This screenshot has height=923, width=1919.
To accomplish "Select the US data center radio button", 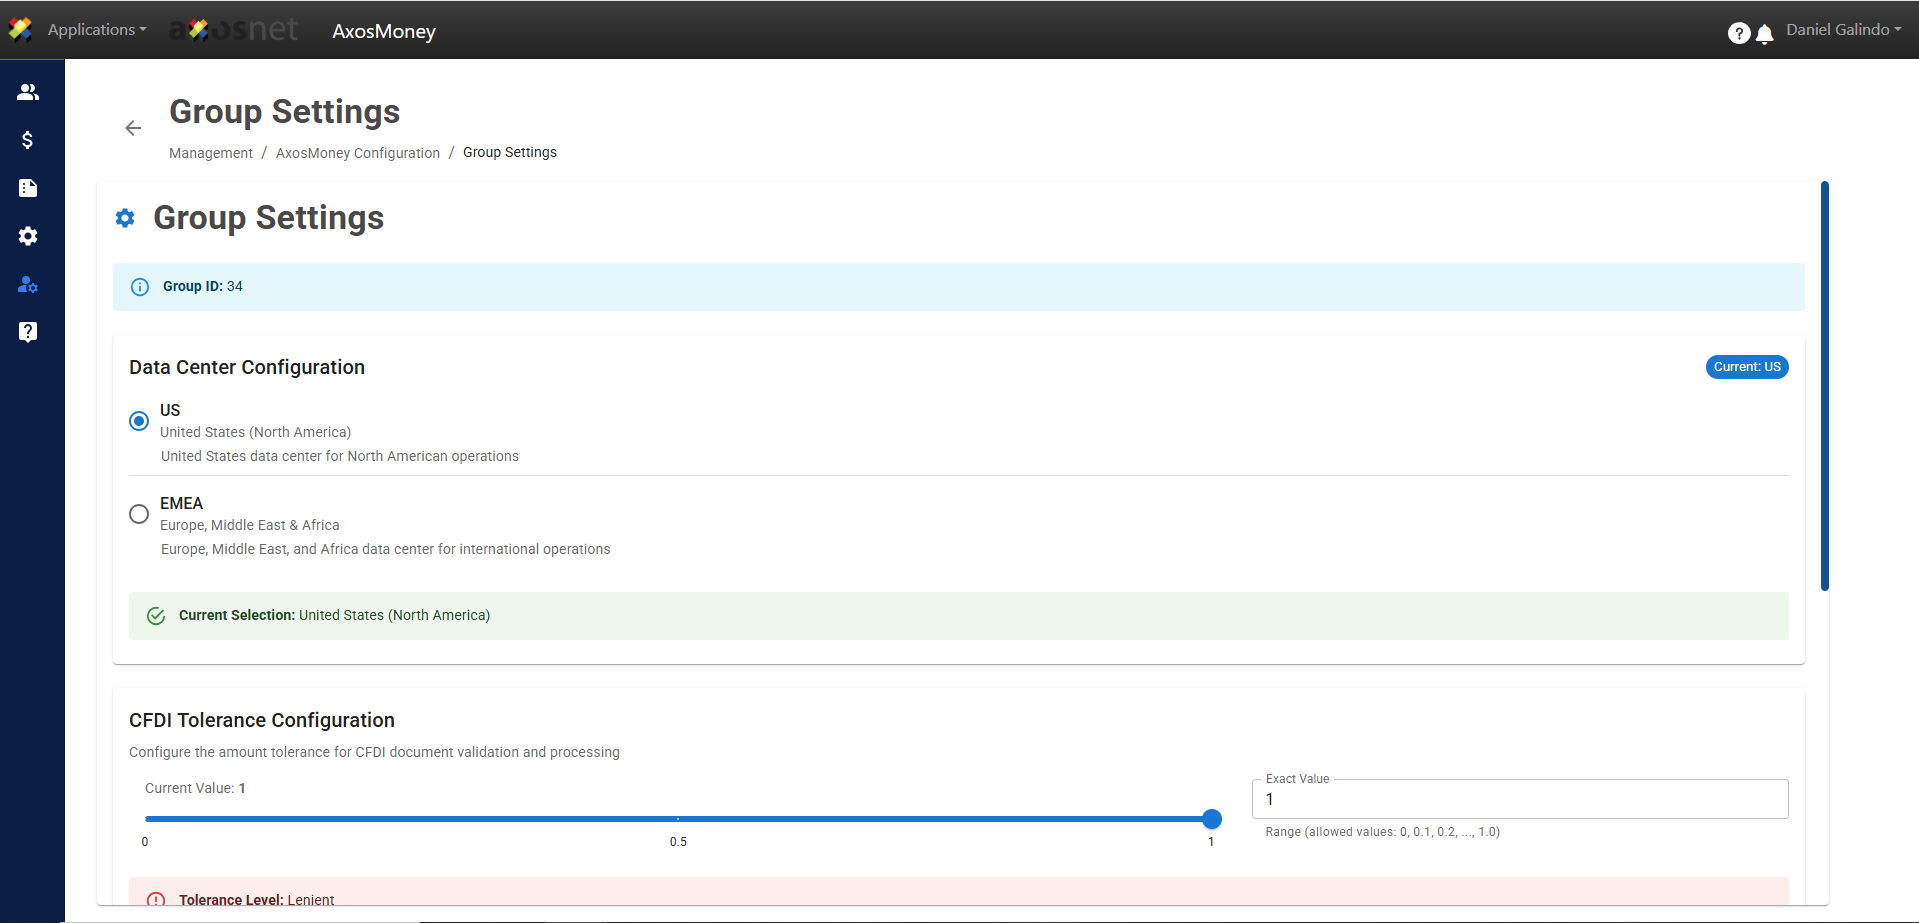I will [x=139, y=421].
